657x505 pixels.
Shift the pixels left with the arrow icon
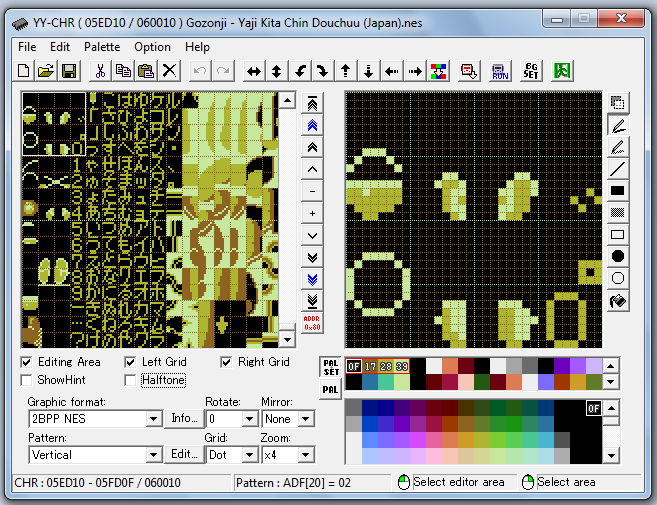click(391, 71)
